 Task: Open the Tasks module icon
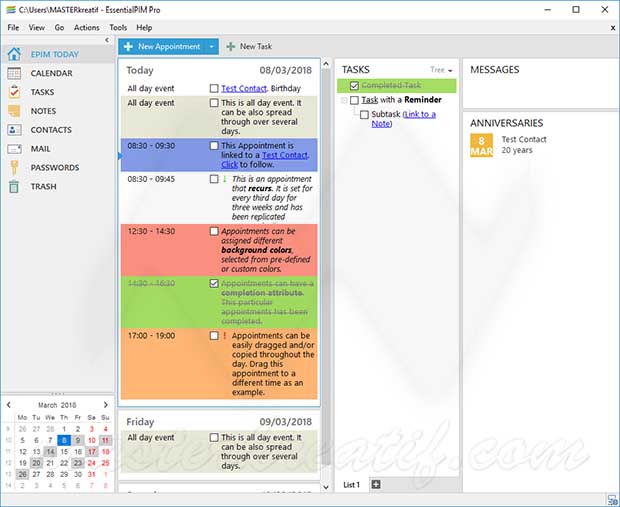[x=14, y=92]
